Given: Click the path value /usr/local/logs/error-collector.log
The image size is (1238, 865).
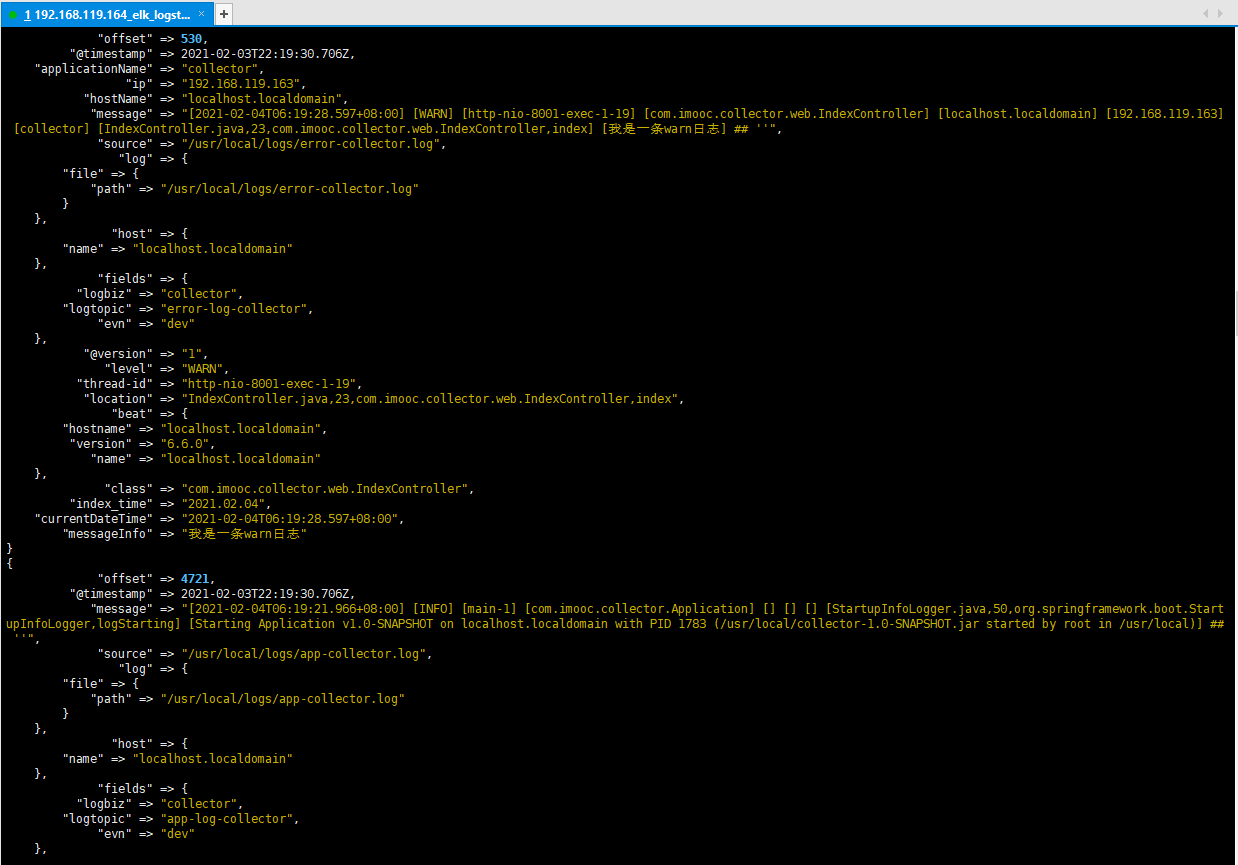Looking at the screenshot, I should 289,189.
